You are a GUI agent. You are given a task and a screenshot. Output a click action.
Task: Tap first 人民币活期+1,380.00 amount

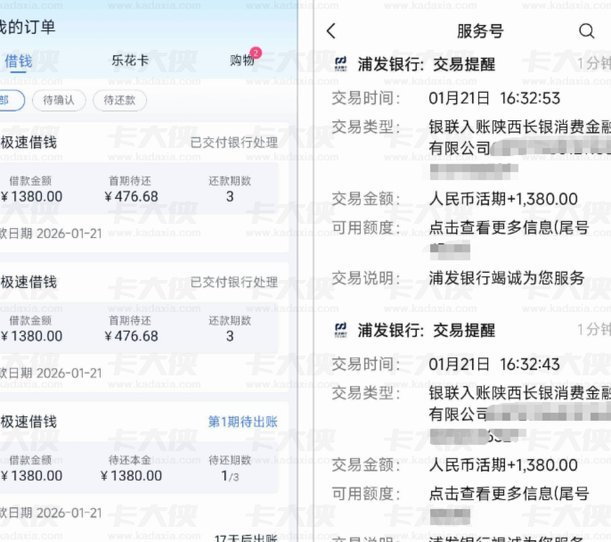[x=503, y=199]
